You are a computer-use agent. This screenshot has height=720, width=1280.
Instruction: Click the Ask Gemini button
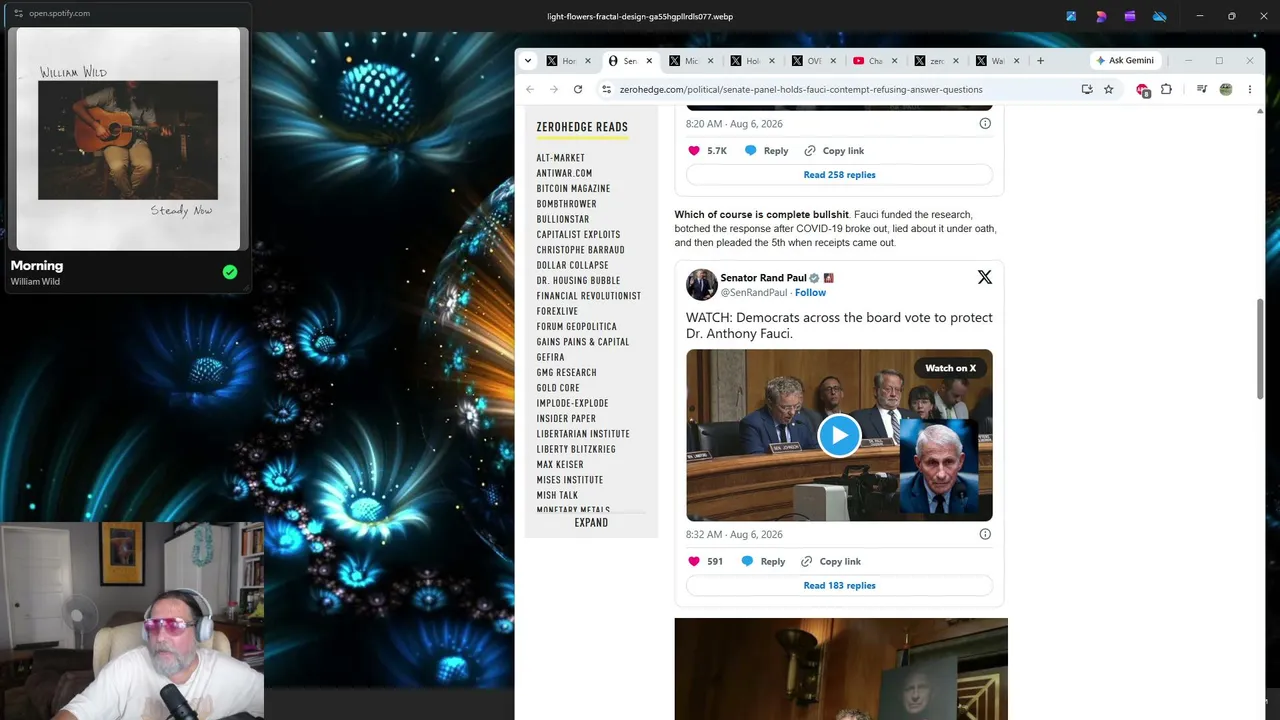coord(1125,61)
